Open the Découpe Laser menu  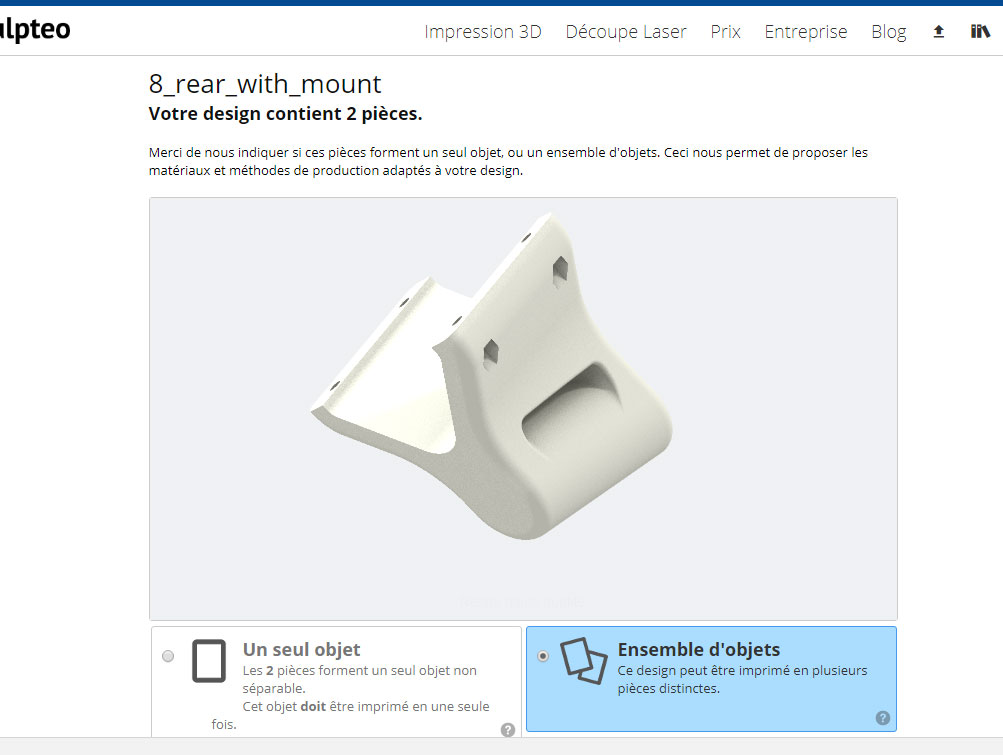tap(626, 31)
